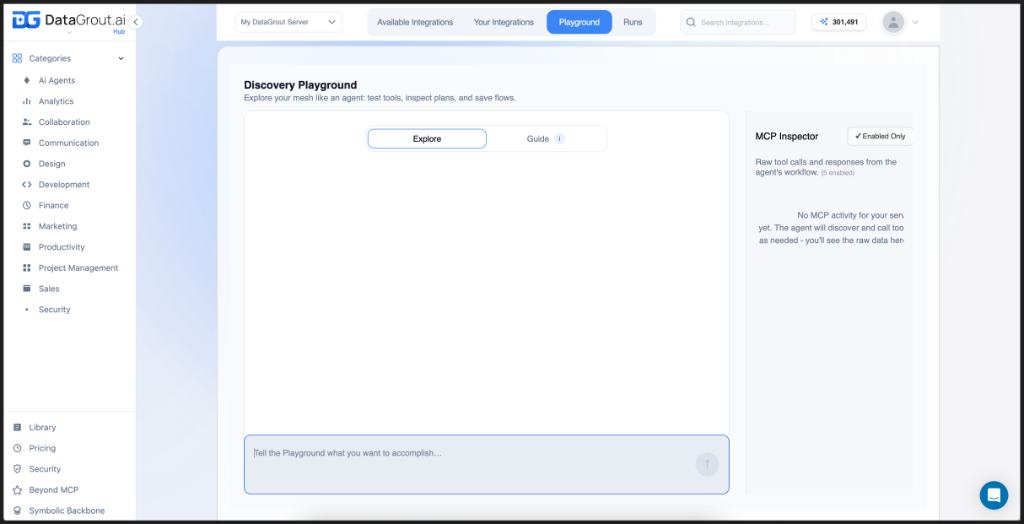Open the Symbolic Backbone link

pos(67,511)
